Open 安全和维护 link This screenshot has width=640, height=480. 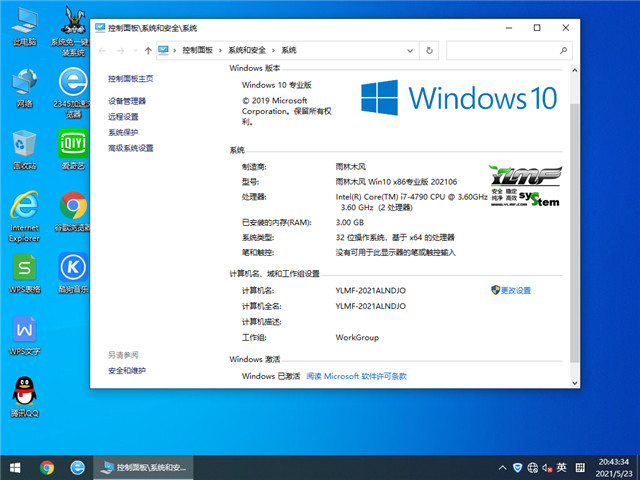pos(127,371)
